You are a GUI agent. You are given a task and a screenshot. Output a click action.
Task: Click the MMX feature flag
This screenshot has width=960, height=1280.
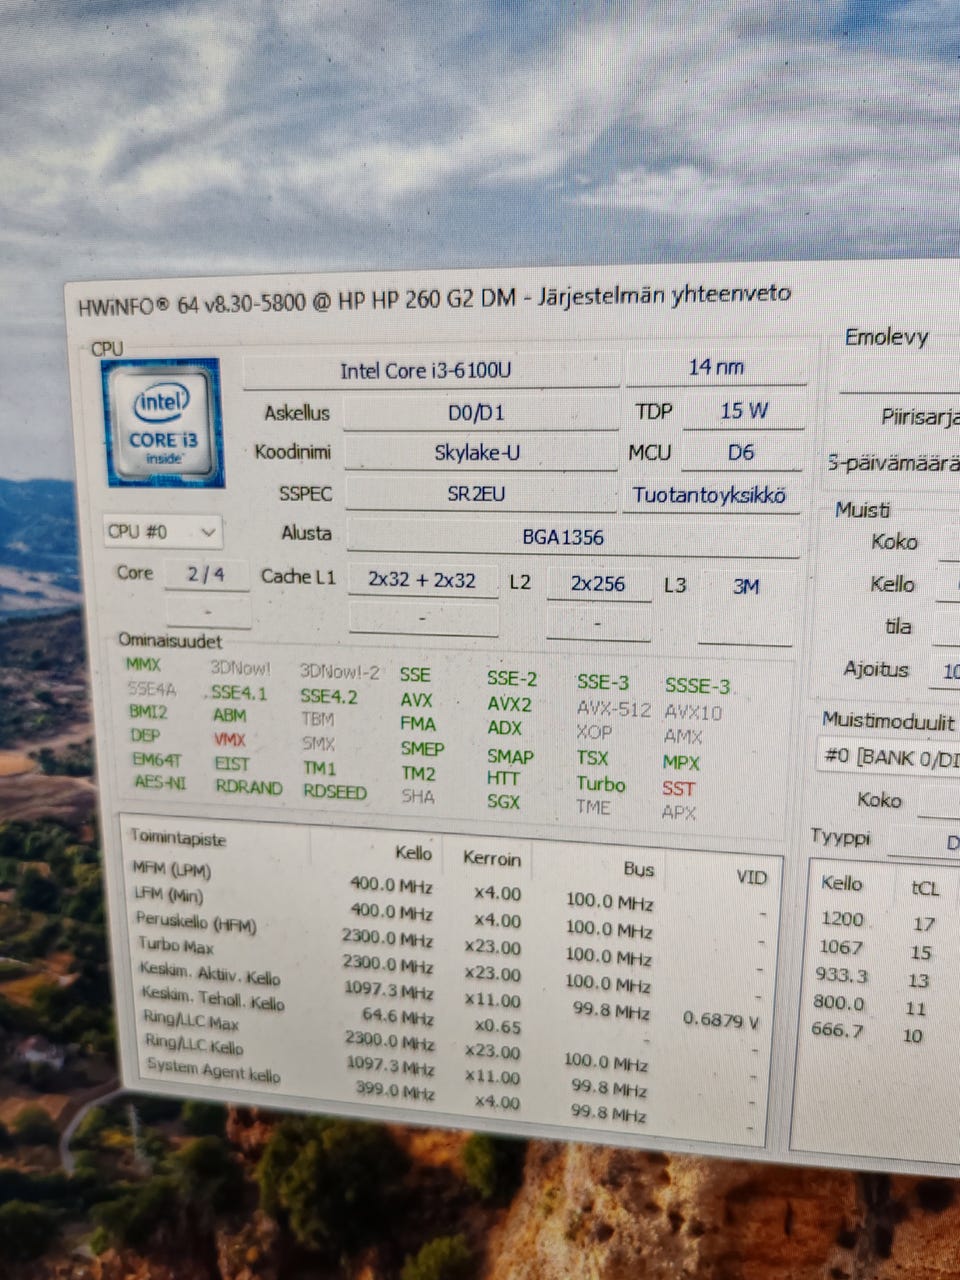point(143,664)
